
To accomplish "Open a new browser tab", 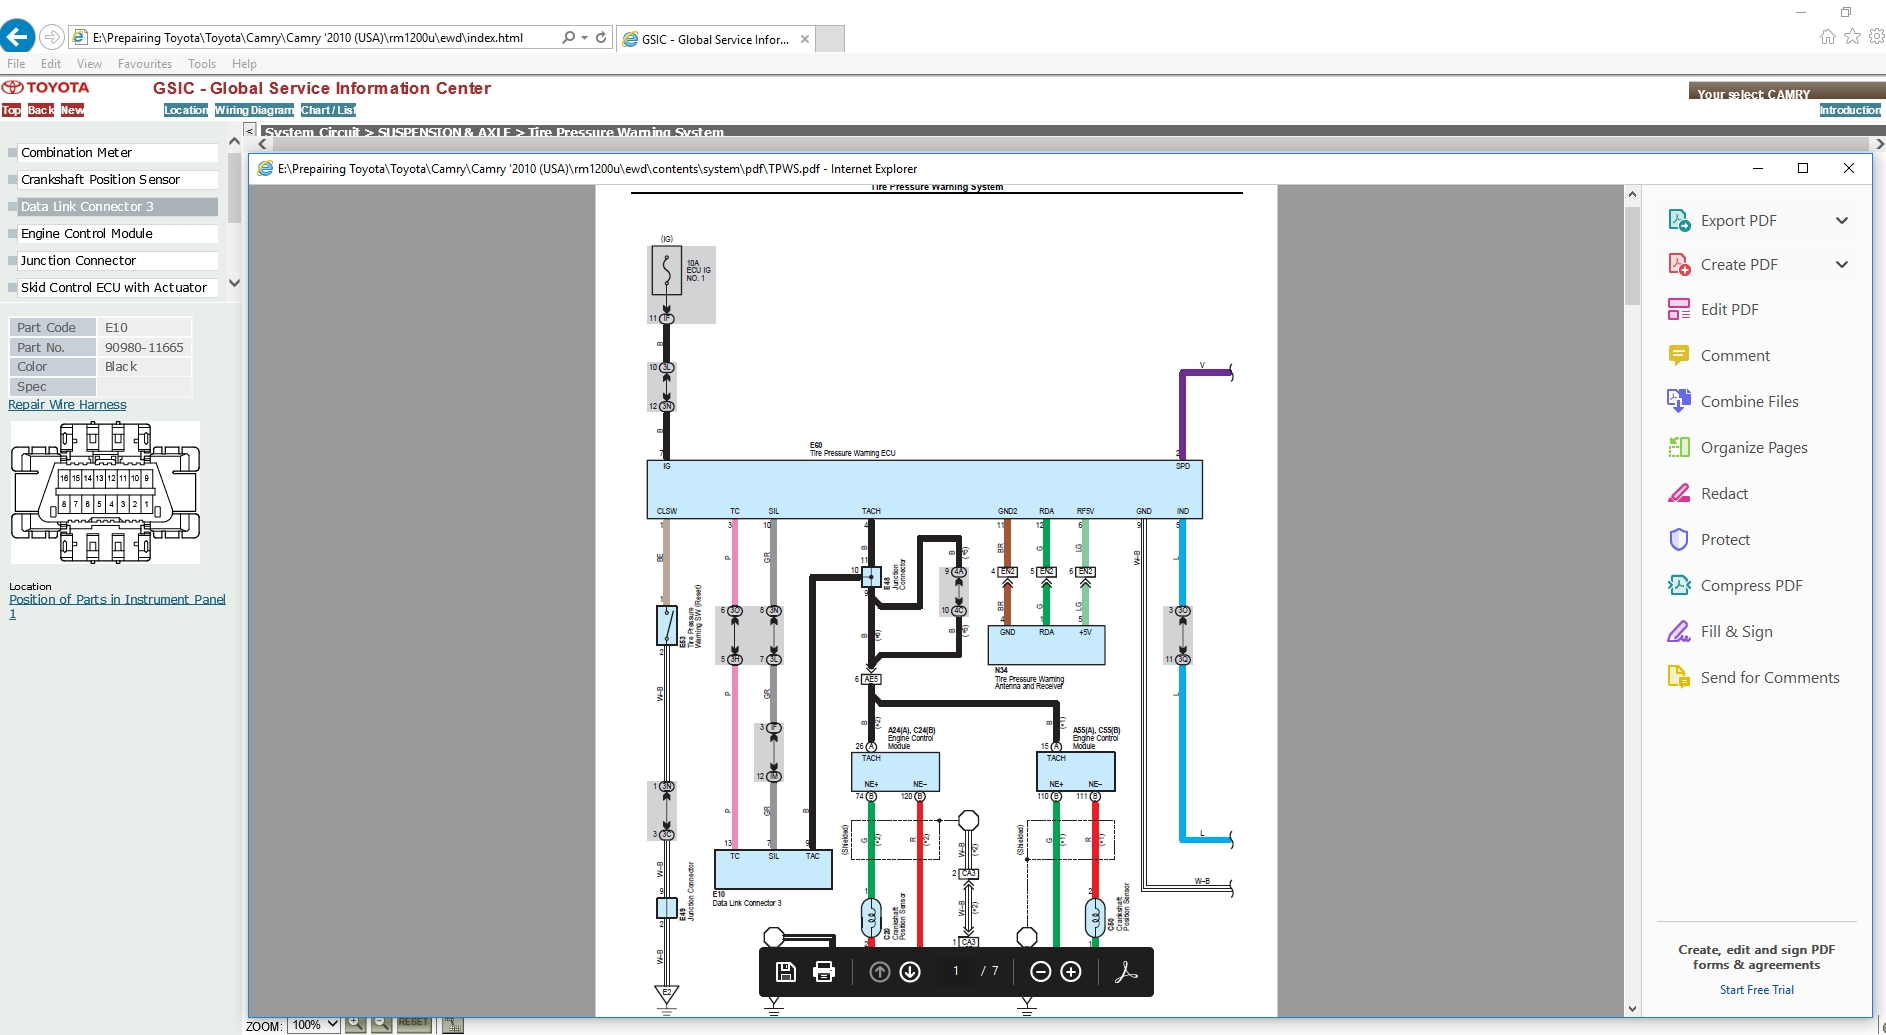I will [830, 39].
